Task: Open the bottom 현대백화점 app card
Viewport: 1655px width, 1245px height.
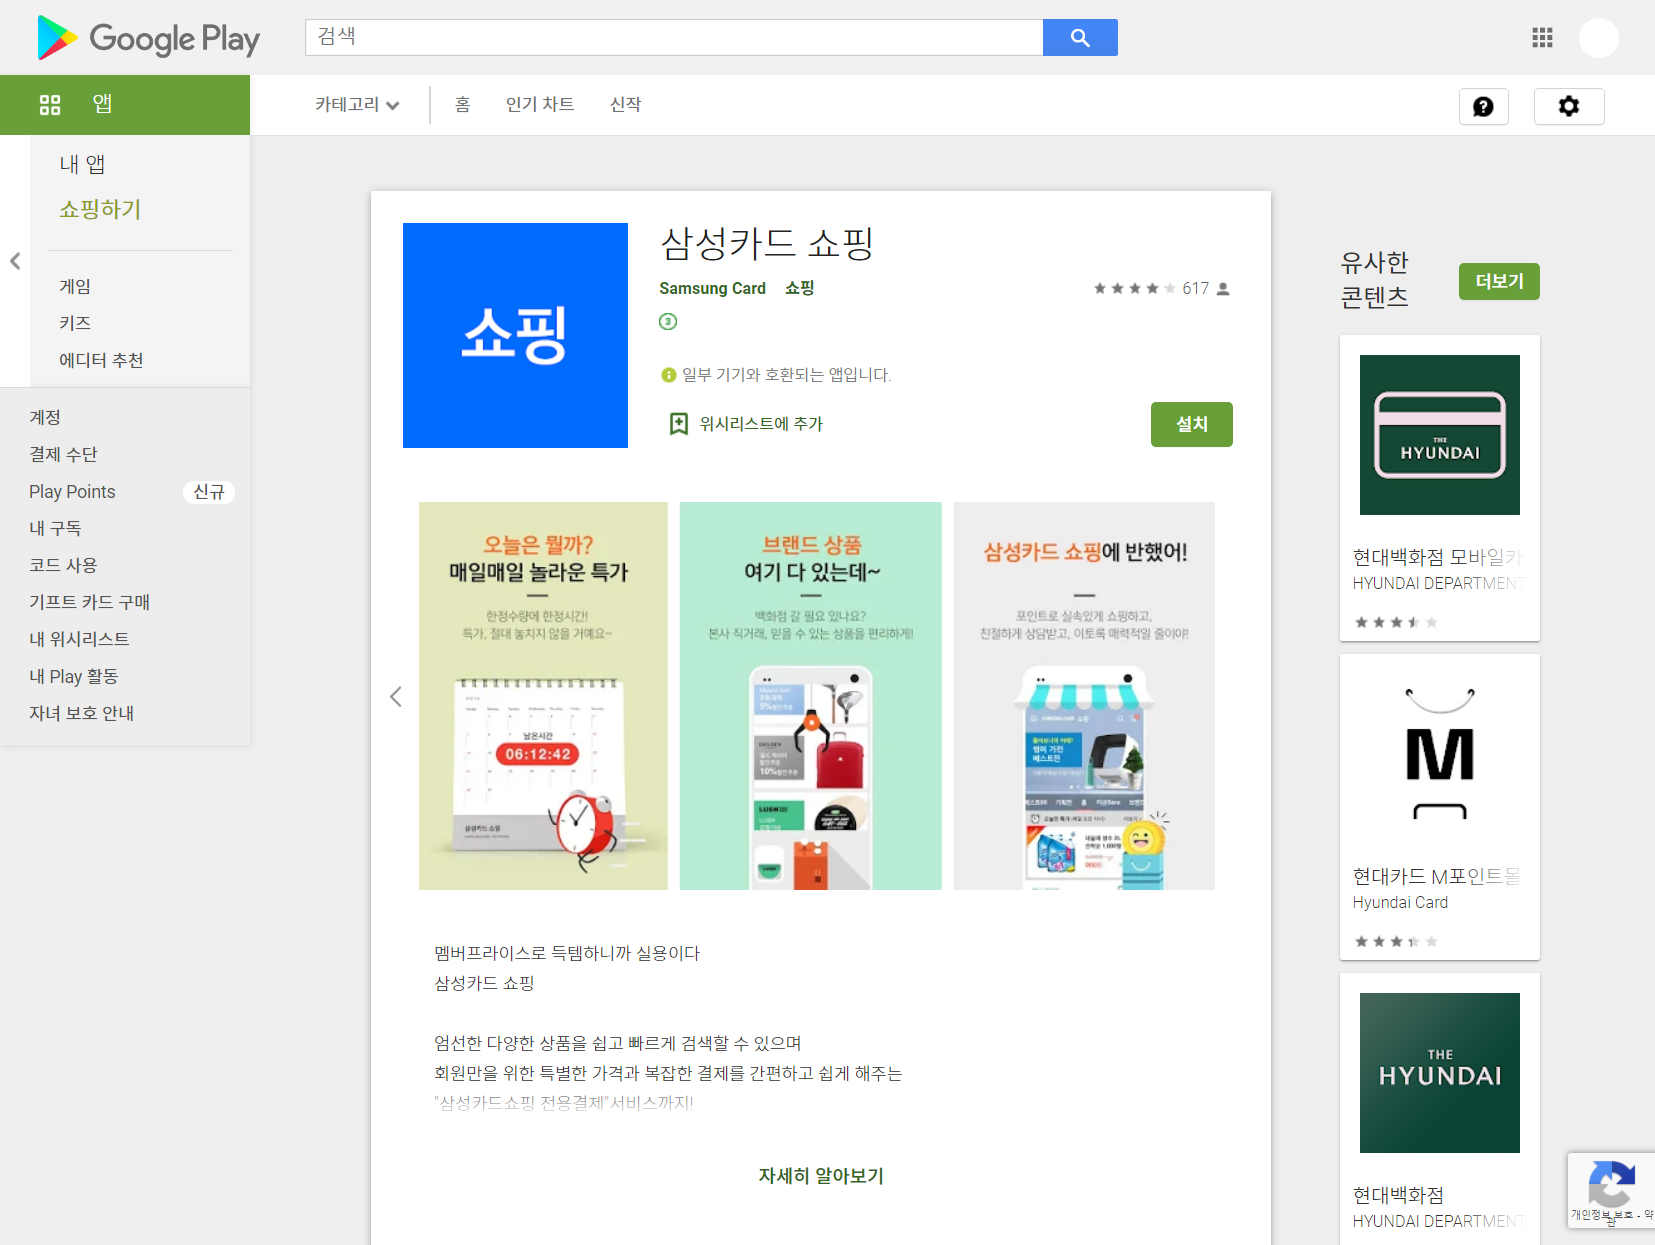Action: [x=1440, y=1109]
